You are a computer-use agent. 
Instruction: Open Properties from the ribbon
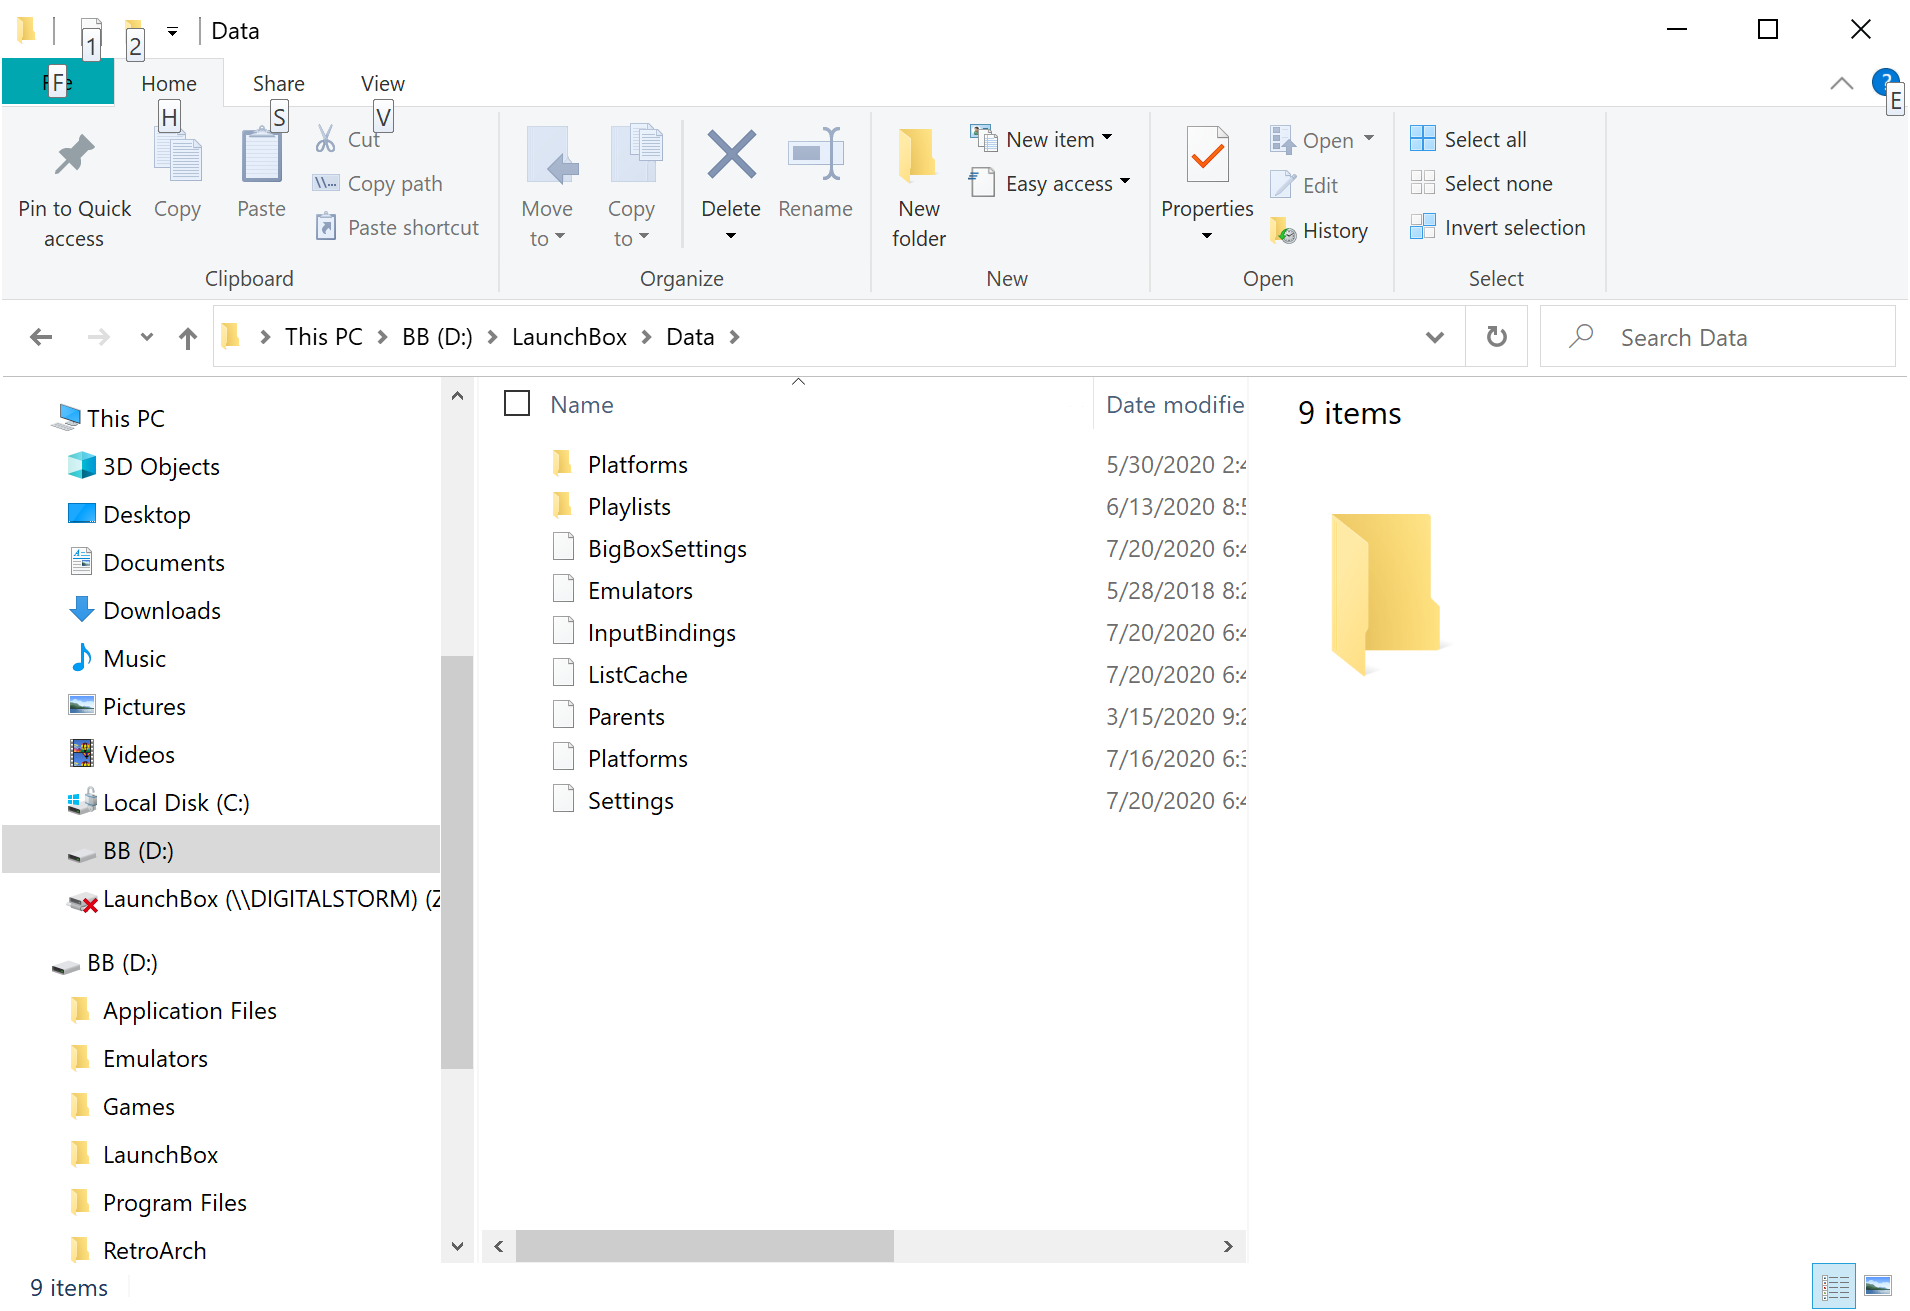tap(1207, 157)
